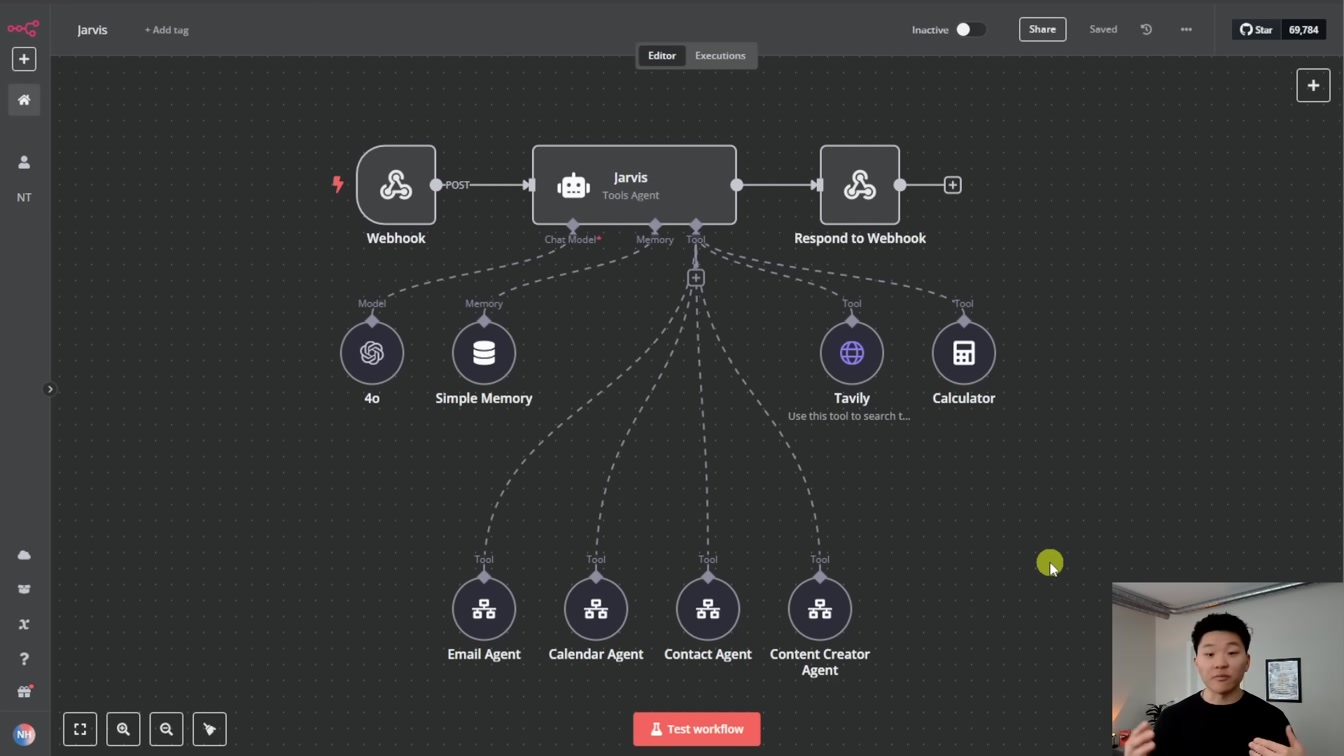The width and height of the screenshot is (1344, 756).
Task: Click the 69,784 star count
Action: coord(1303,30)
